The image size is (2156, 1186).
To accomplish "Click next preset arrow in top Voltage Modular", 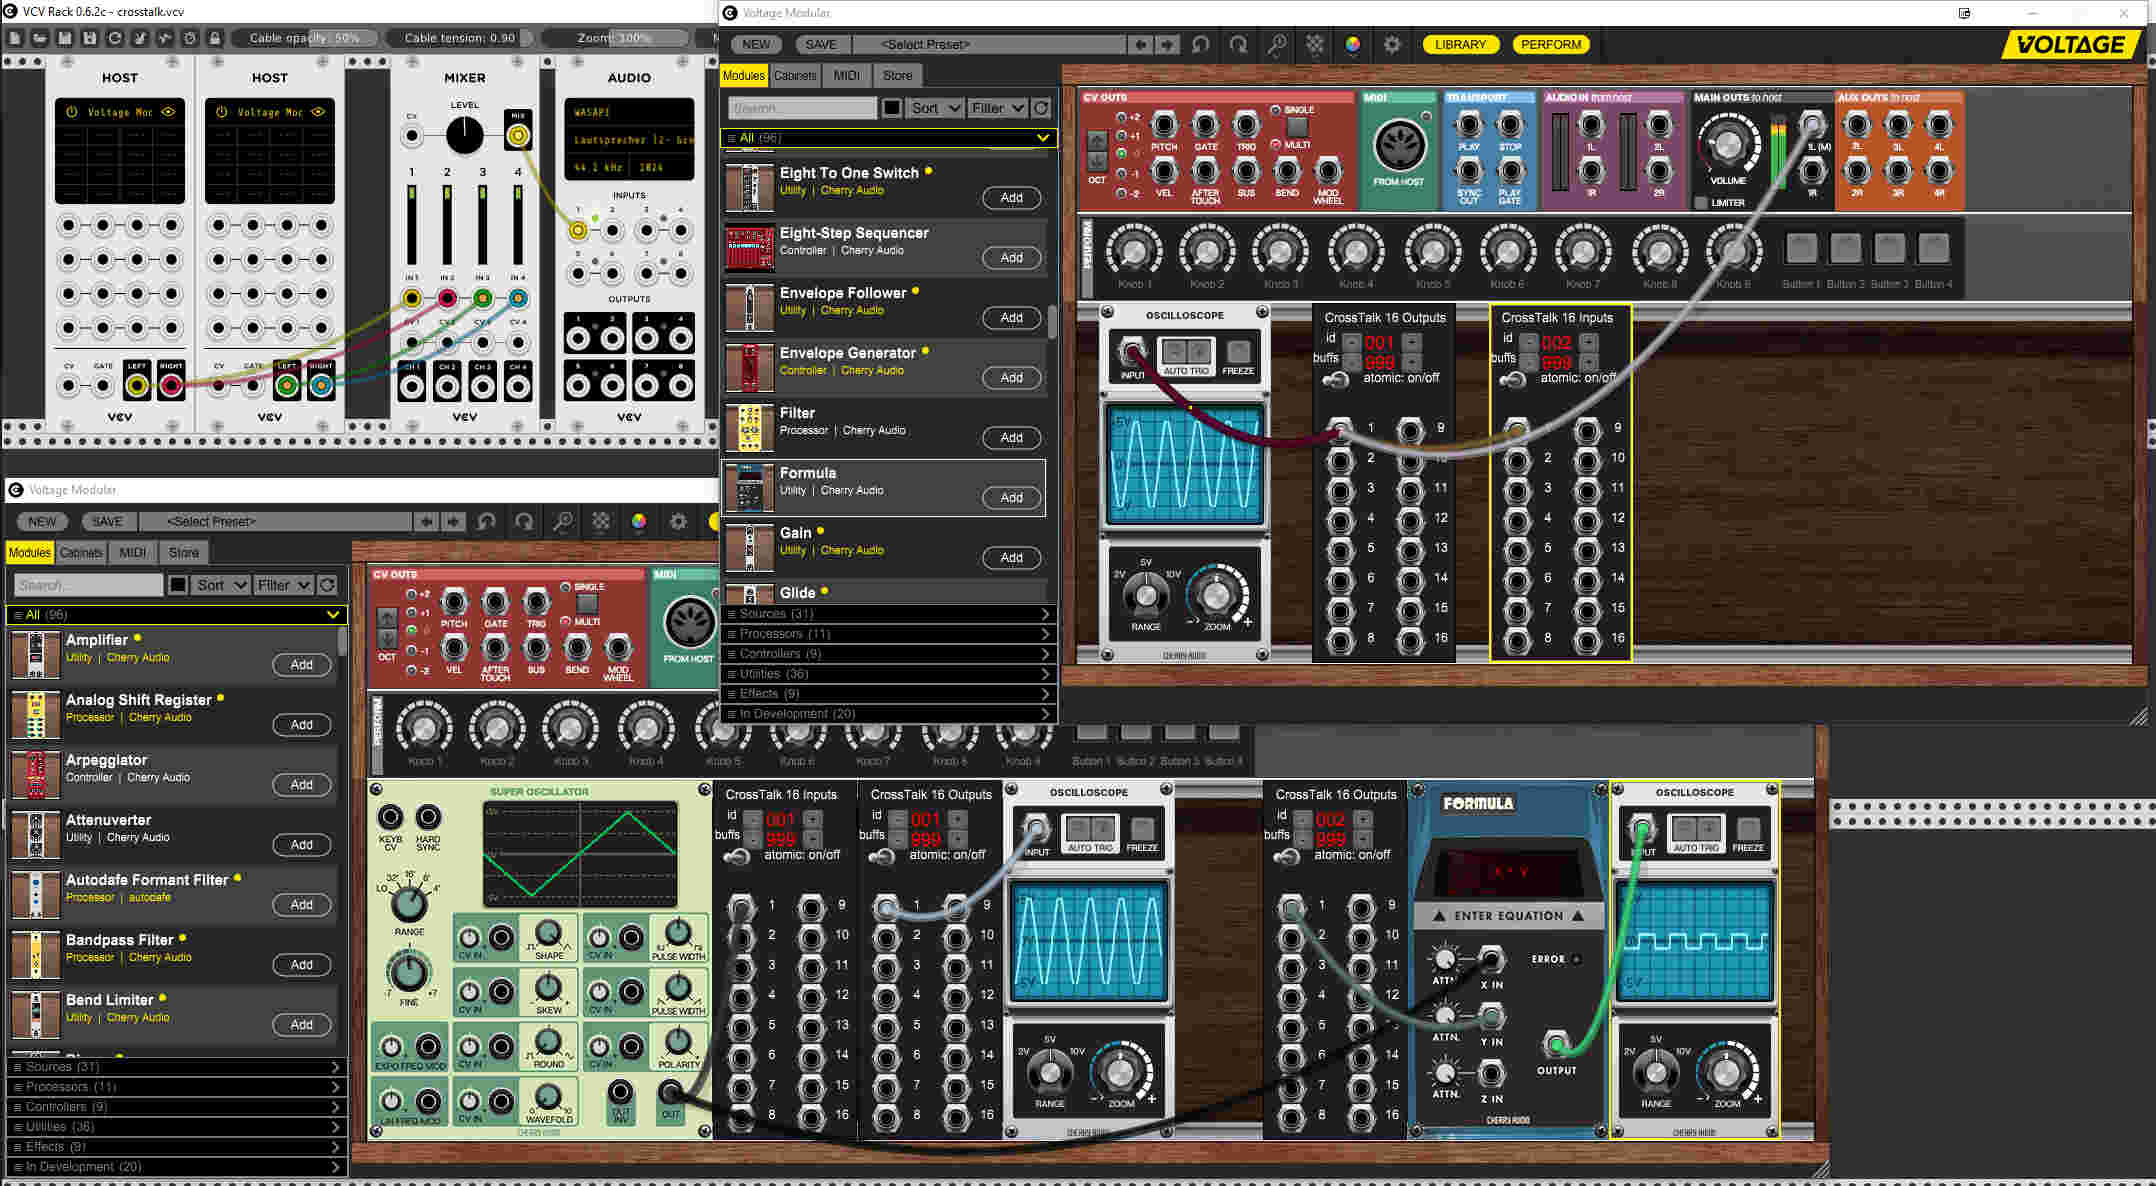I will 1167,44.
